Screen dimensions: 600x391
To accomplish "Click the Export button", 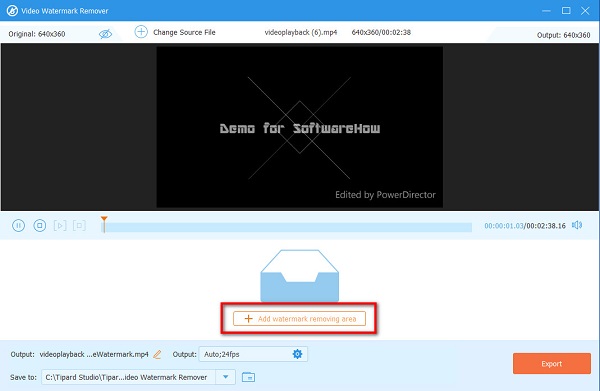I will tap(552, 363).
